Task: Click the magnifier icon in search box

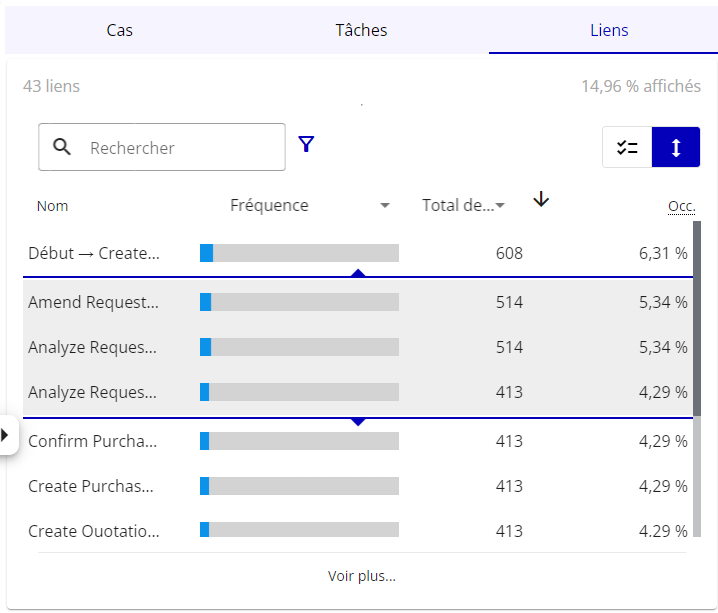Action: coord(62,147)
